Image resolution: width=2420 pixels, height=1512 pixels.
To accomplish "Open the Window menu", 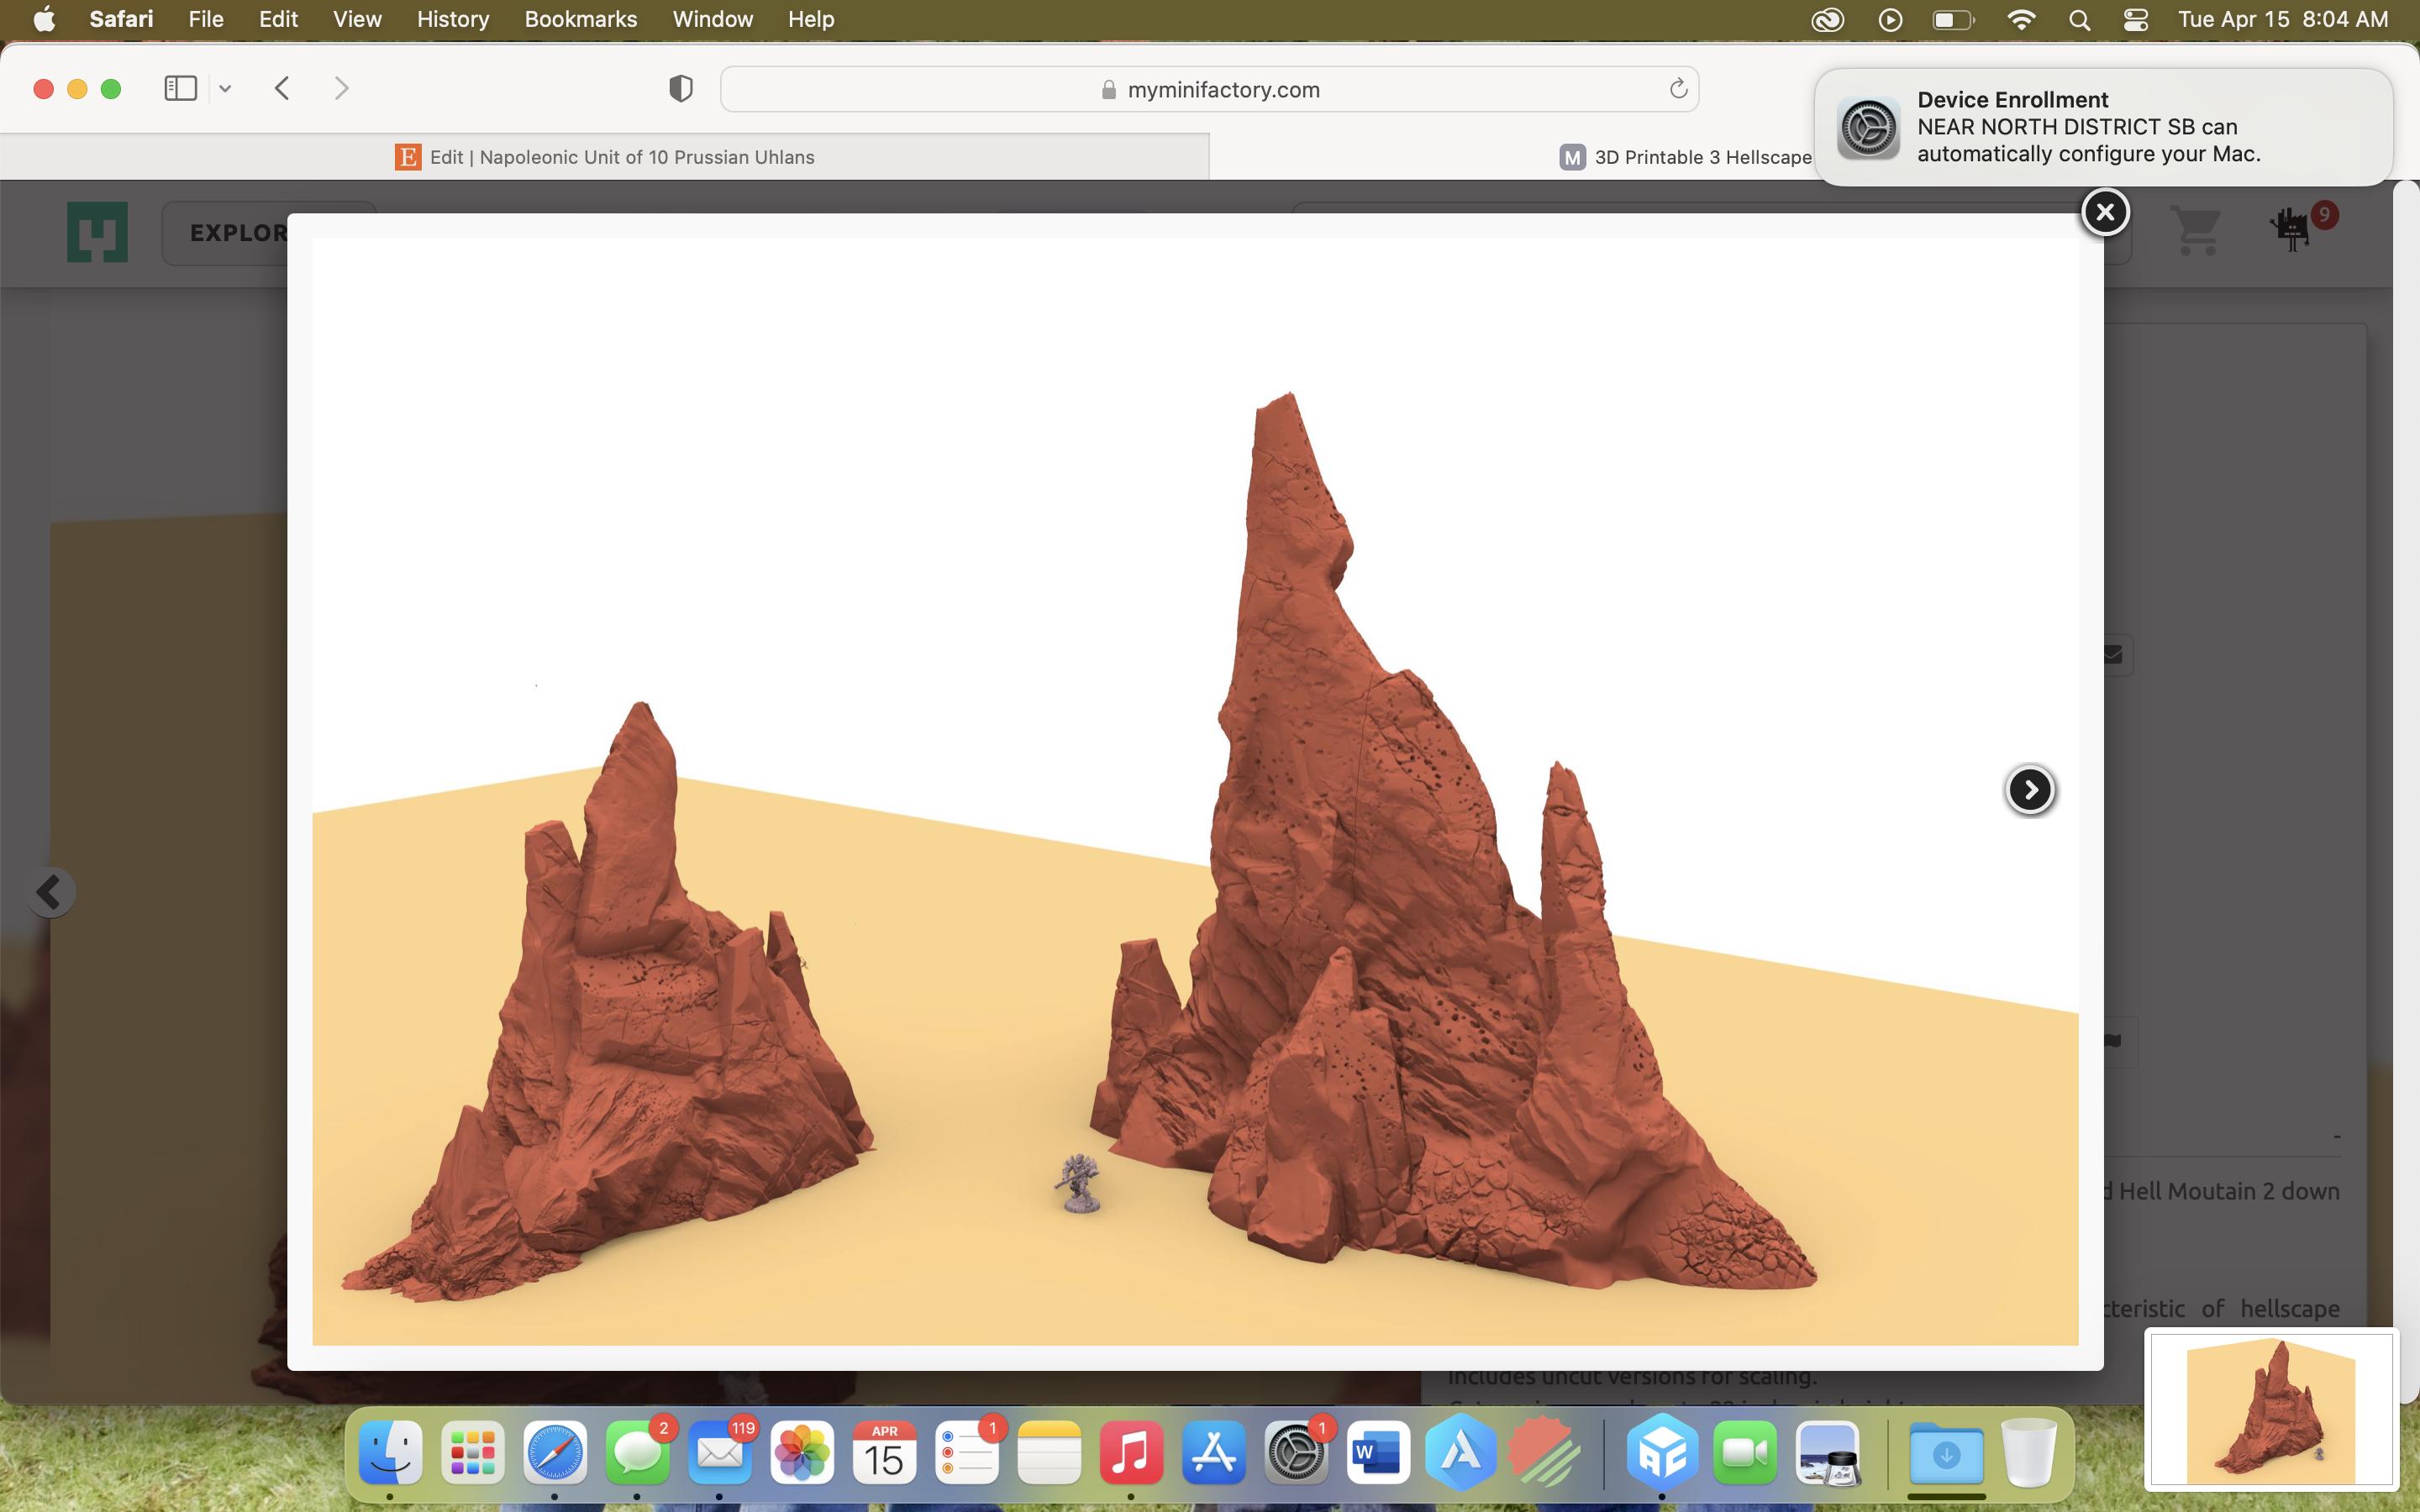I will 712,19.
